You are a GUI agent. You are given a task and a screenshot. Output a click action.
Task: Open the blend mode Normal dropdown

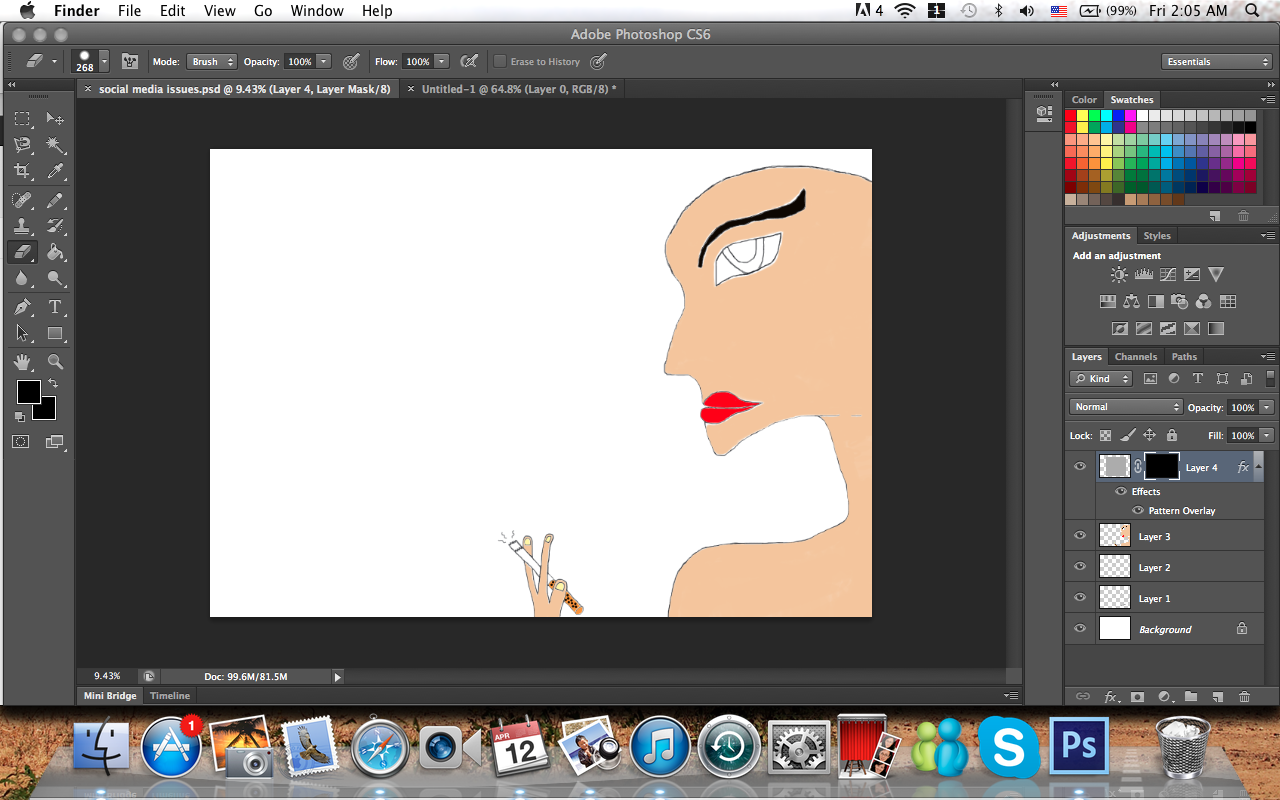click(1126, 407)
